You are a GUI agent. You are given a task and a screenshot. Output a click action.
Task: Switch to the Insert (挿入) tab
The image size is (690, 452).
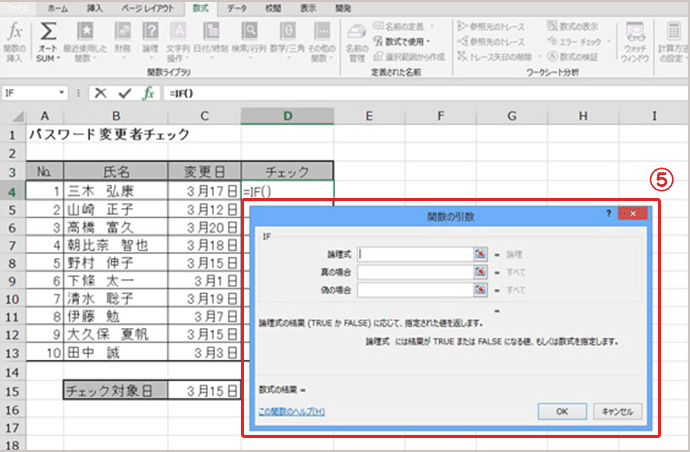click(x=95, y=8)
